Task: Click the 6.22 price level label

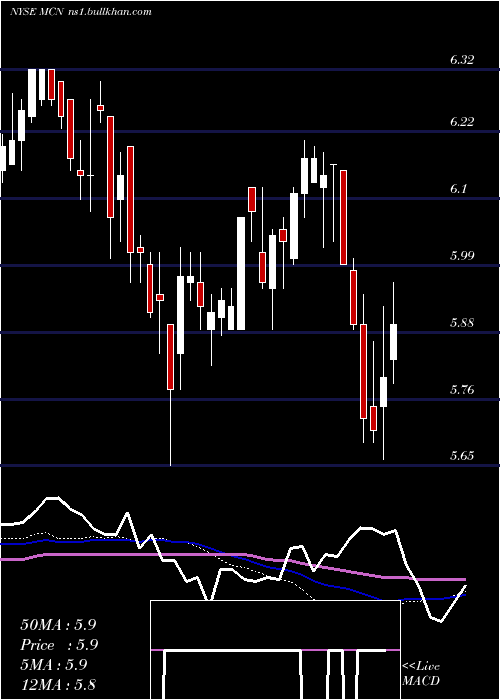Action: pyautogui.click(x=462, y=121)
